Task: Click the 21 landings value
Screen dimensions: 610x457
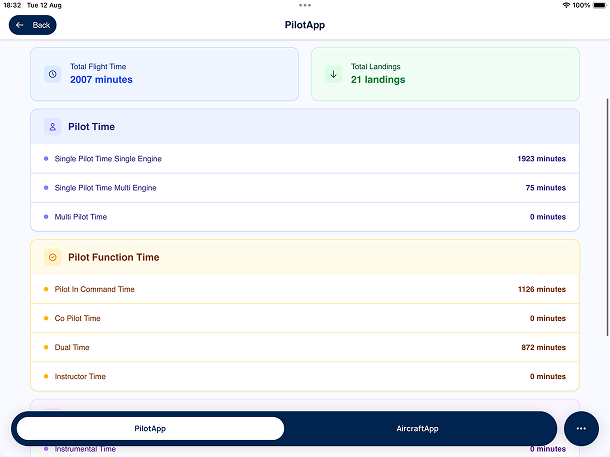Action: coord(378,80)
